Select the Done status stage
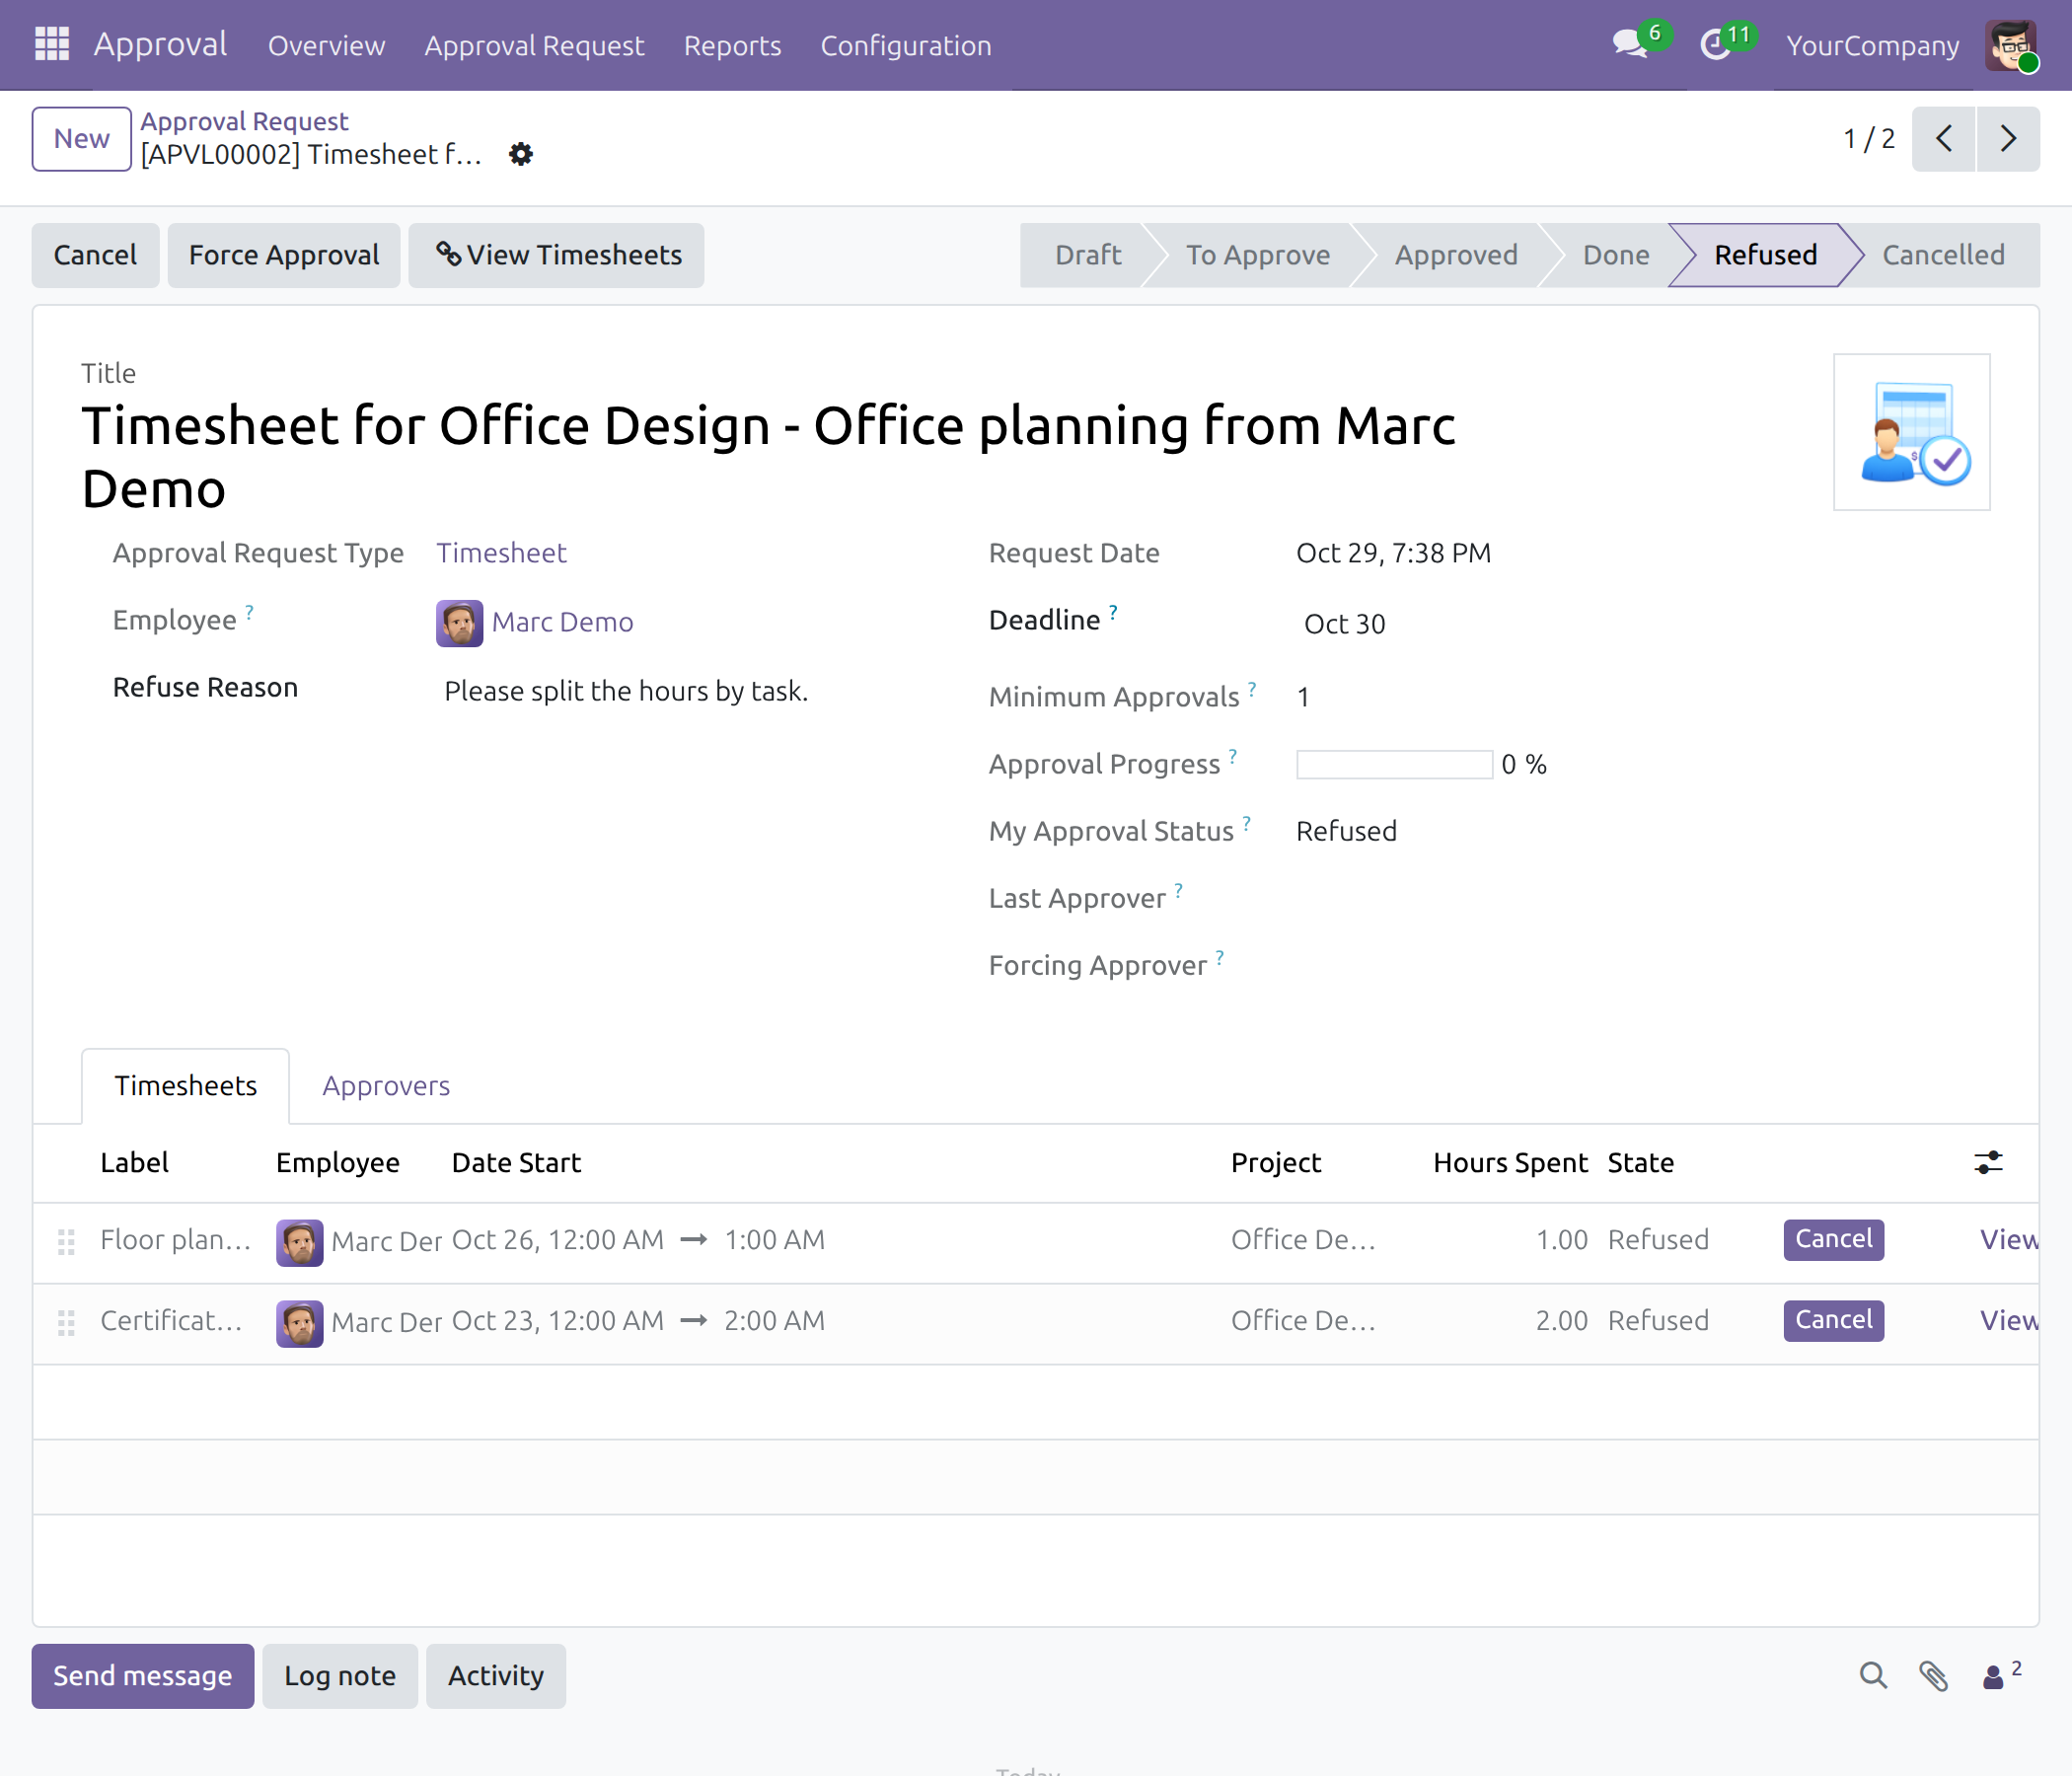 click(x=1615, y=255)
